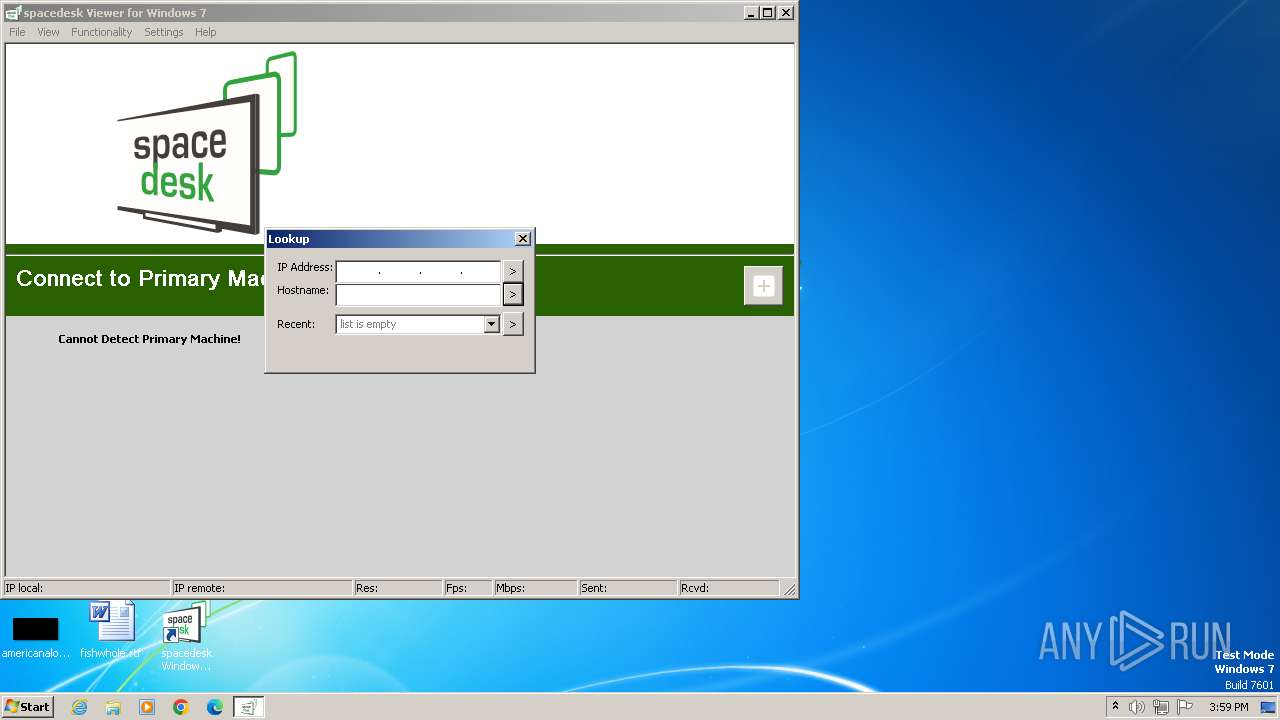1280x720 pixels.
Task: Open the View menu
Action: click(x=48, y=32)
